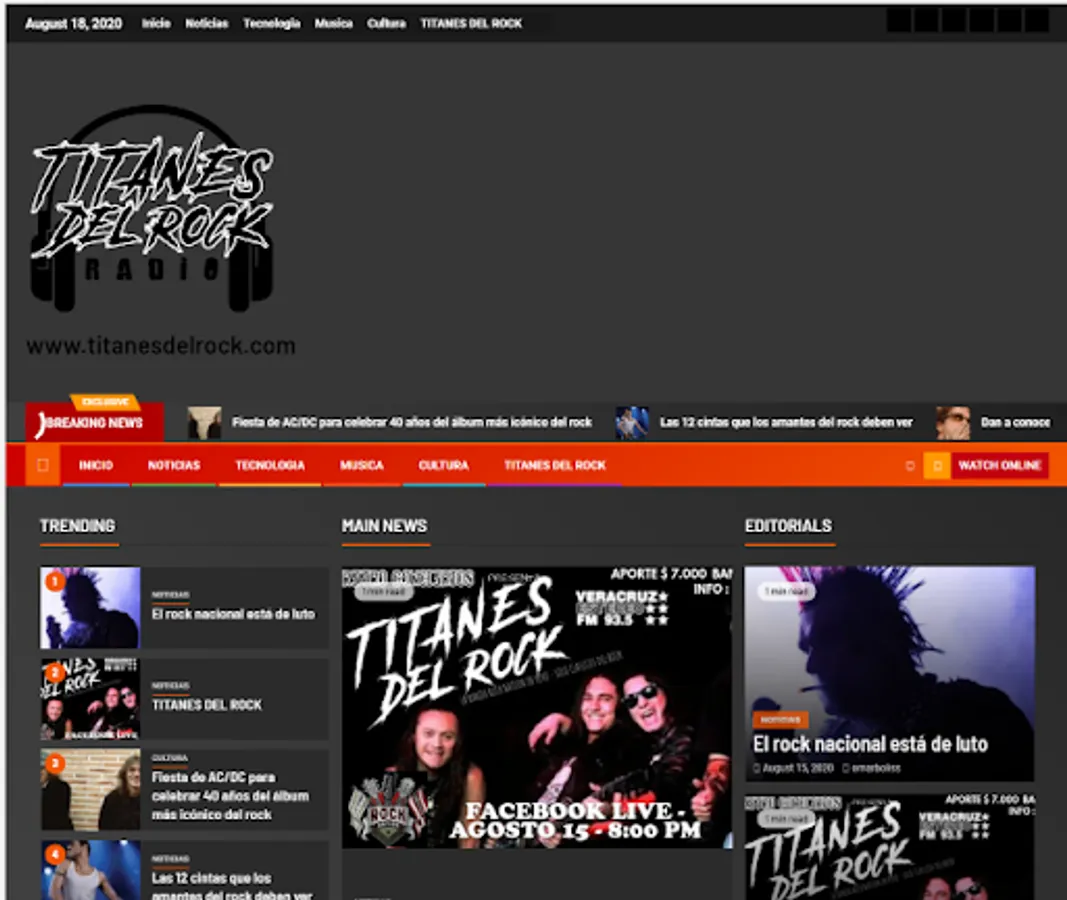Click the EXCLUSIVE badge above Breaking News
Image resolution: width=1067 pixels, height=900 pixels.
105,401
